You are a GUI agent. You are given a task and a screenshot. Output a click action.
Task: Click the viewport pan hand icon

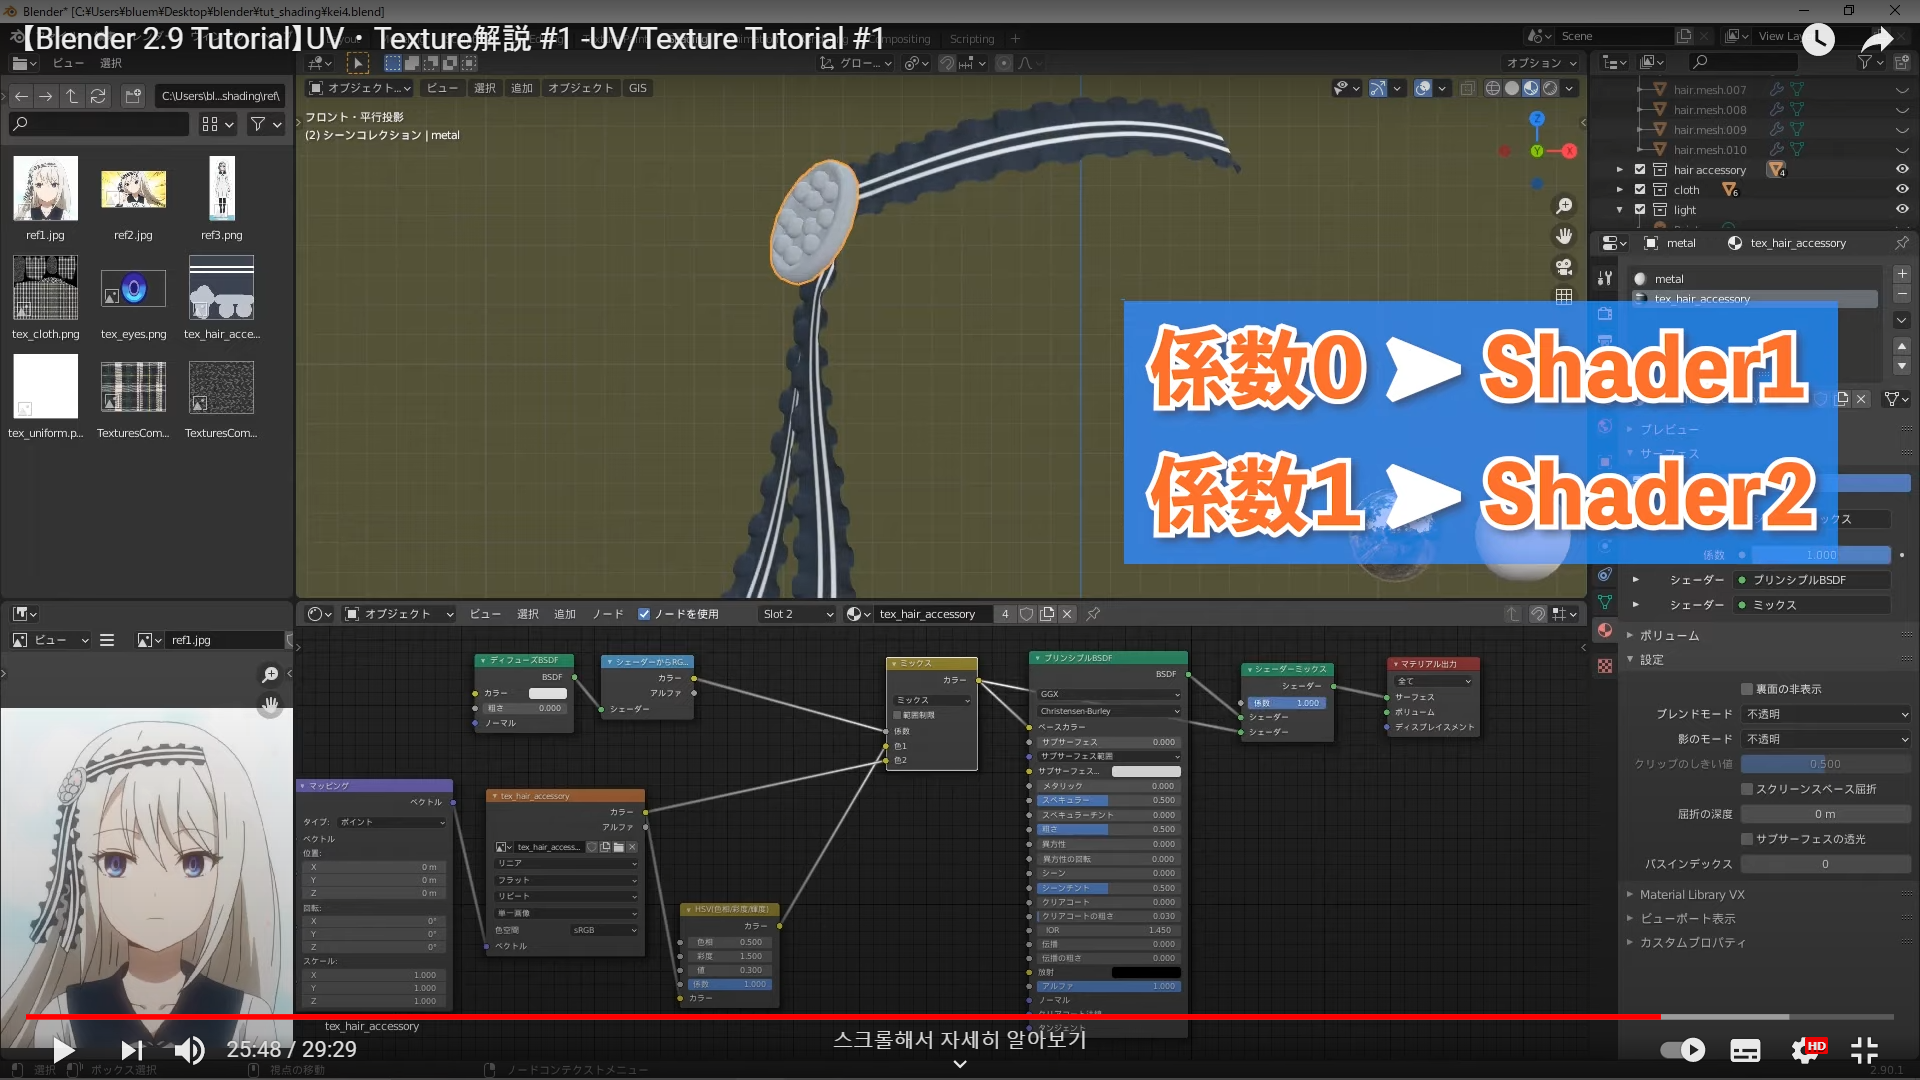1564,236
